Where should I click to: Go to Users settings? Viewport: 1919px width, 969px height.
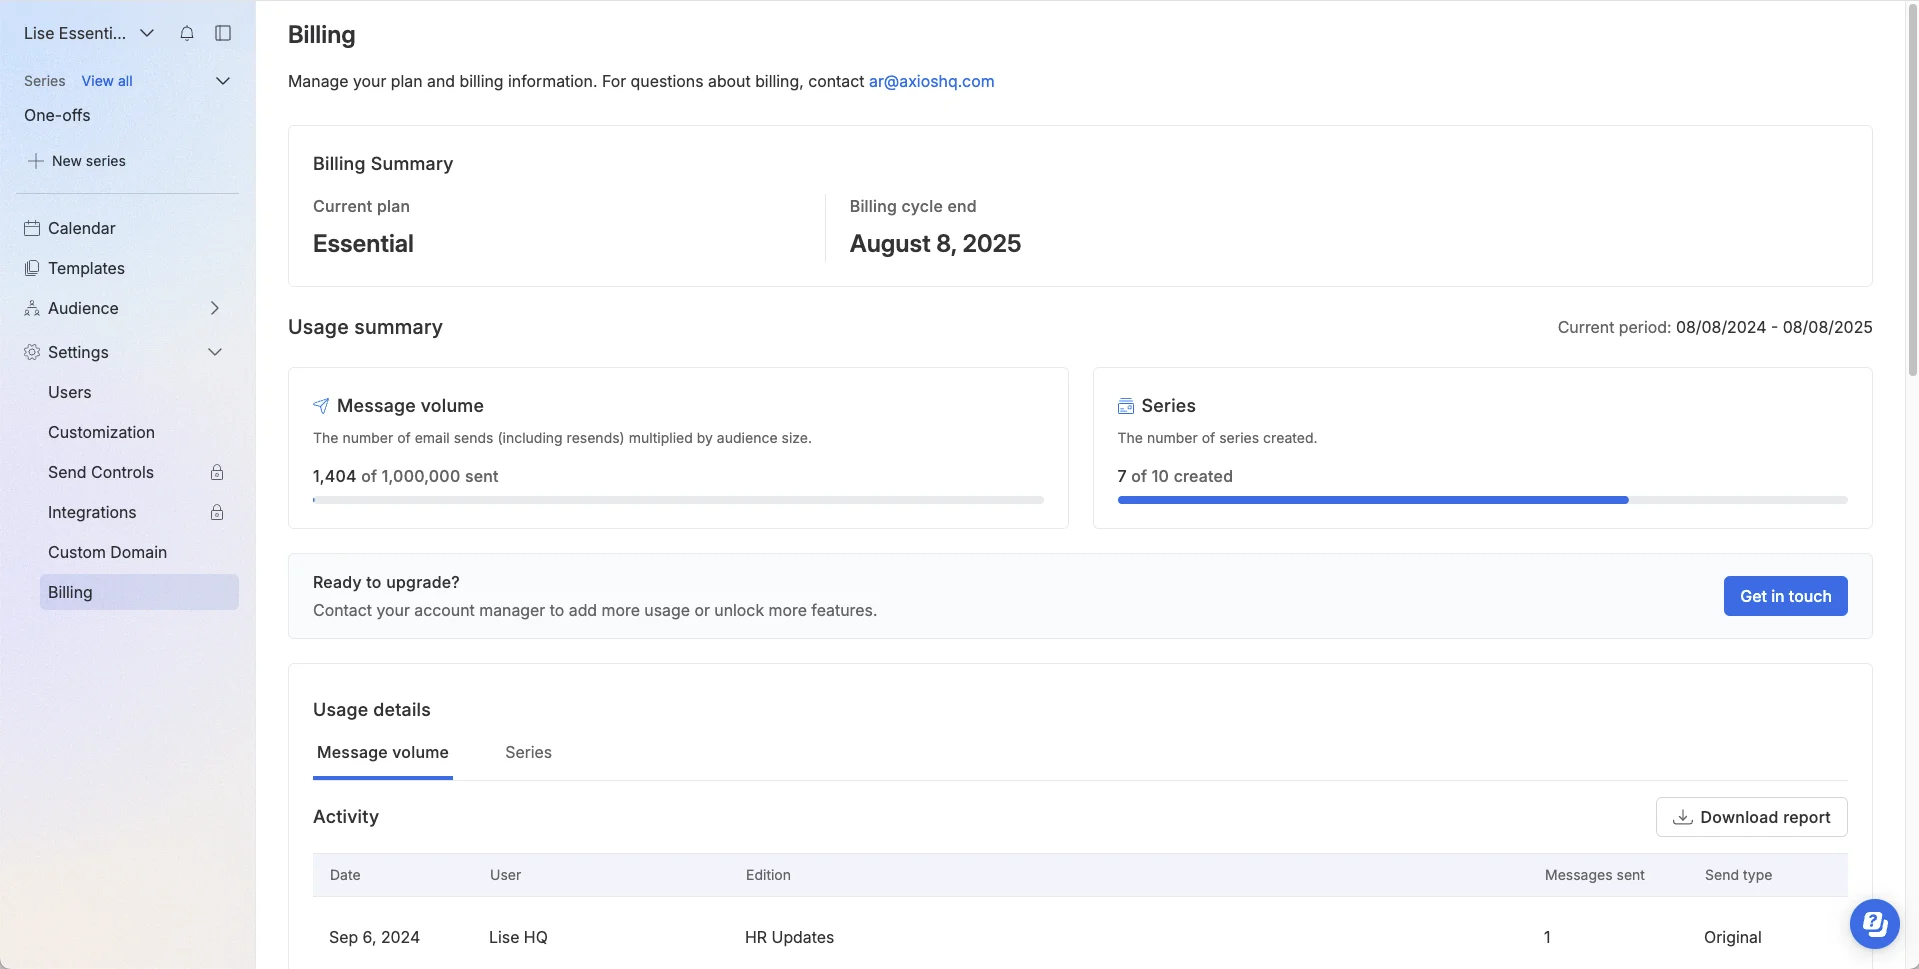point(69,392)
